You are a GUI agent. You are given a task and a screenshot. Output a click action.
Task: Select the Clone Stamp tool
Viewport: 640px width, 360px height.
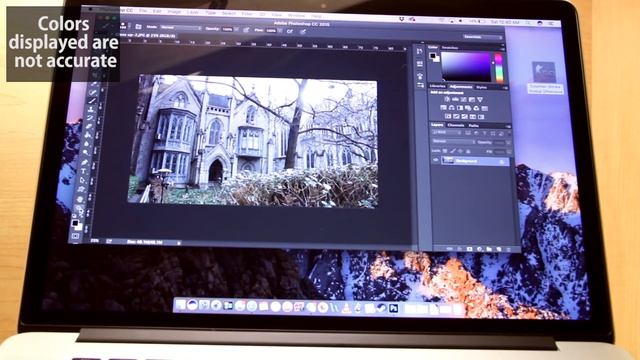pyautogui.click(x=91, y=109)
